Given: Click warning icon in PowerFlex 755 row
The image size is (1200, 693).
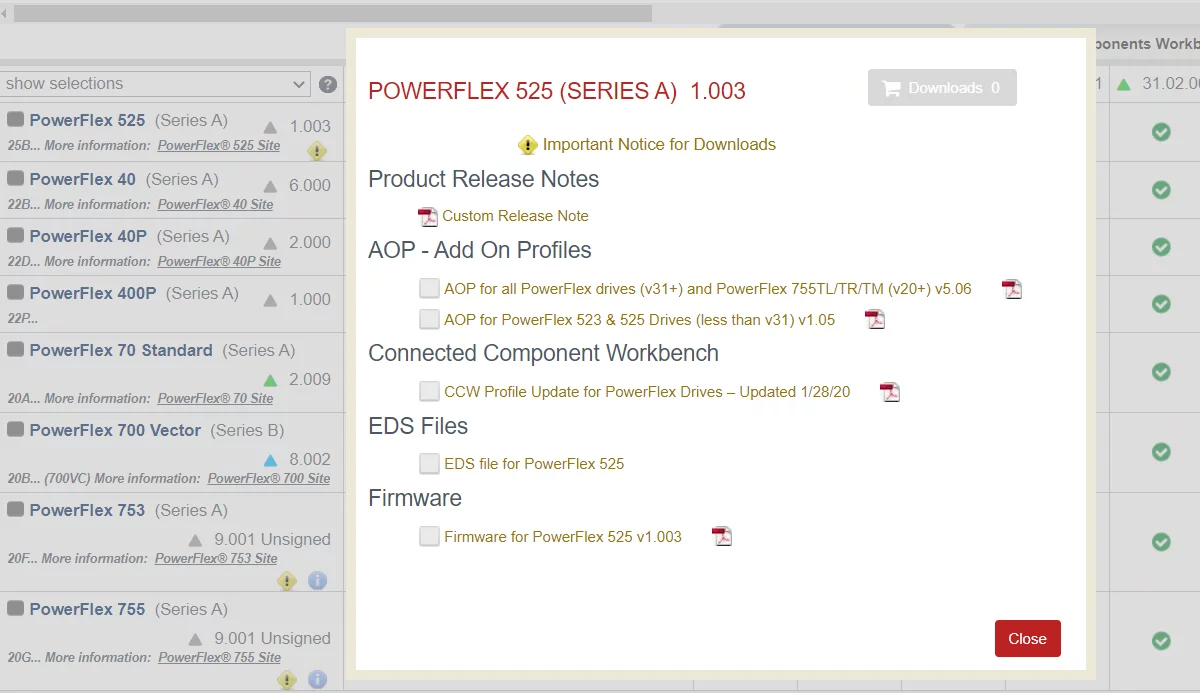Looking at the screenshot, I should (287, 679).
